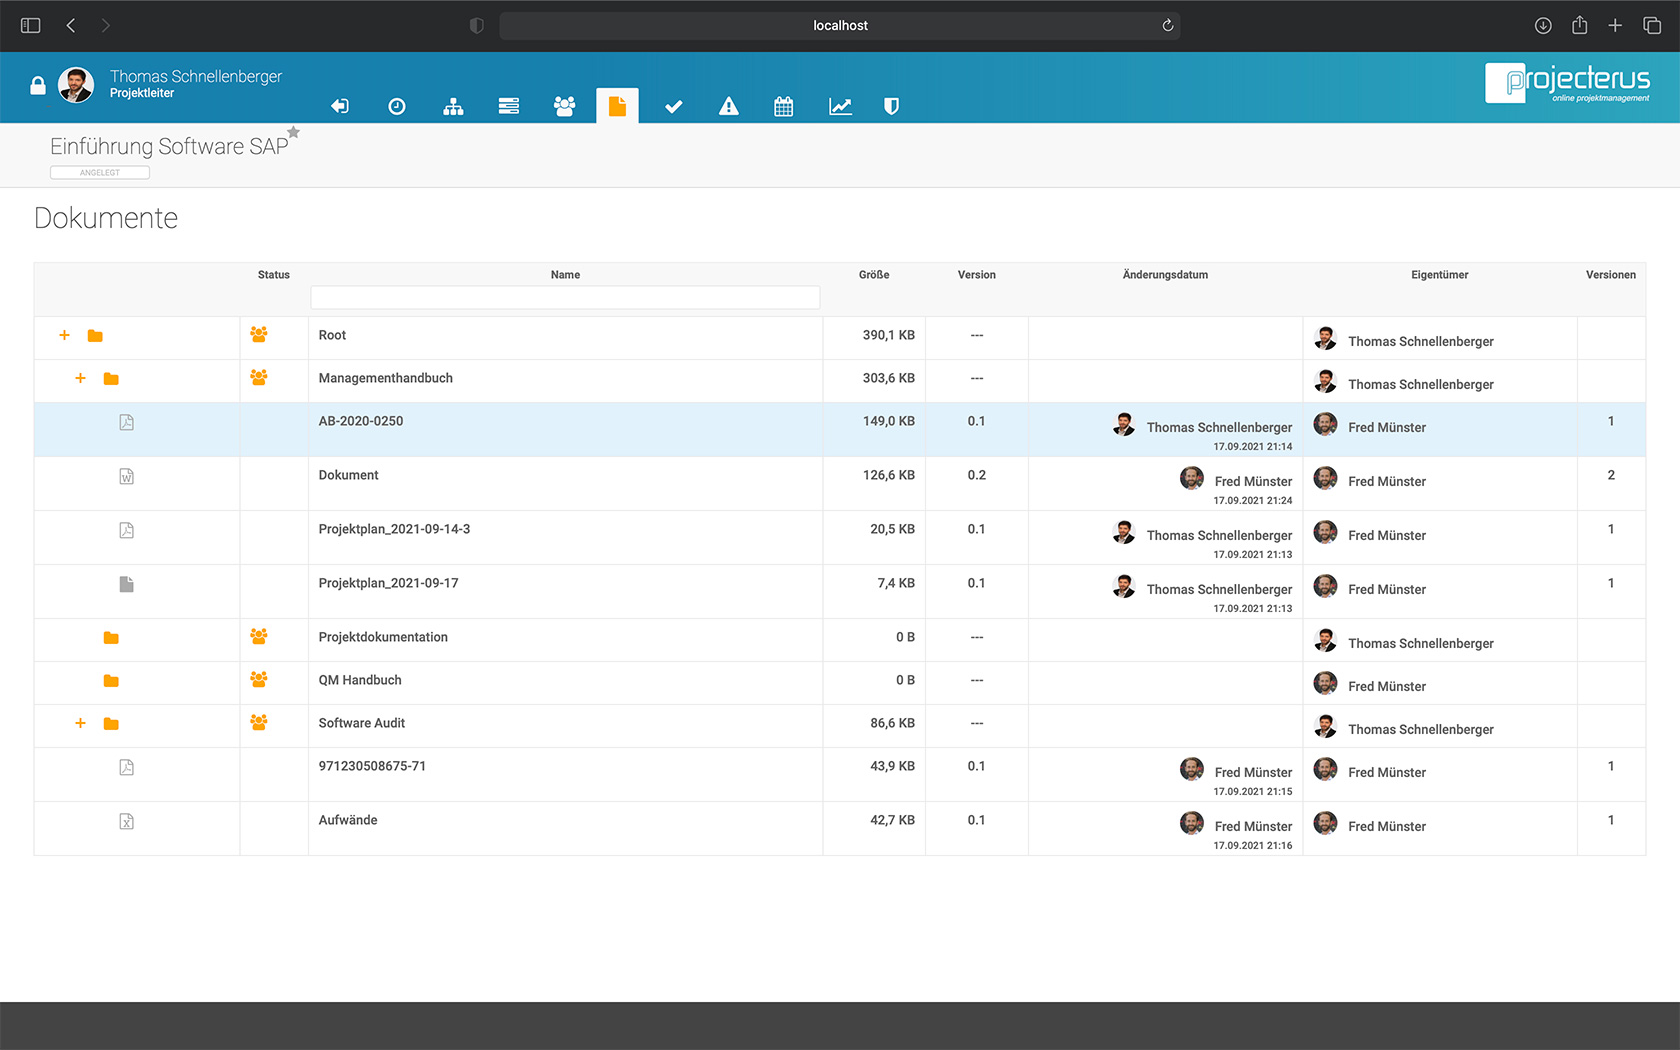Open the calendar icon in the navbar
This screenshot has height=1050, width=1680.
click(783, 105)
